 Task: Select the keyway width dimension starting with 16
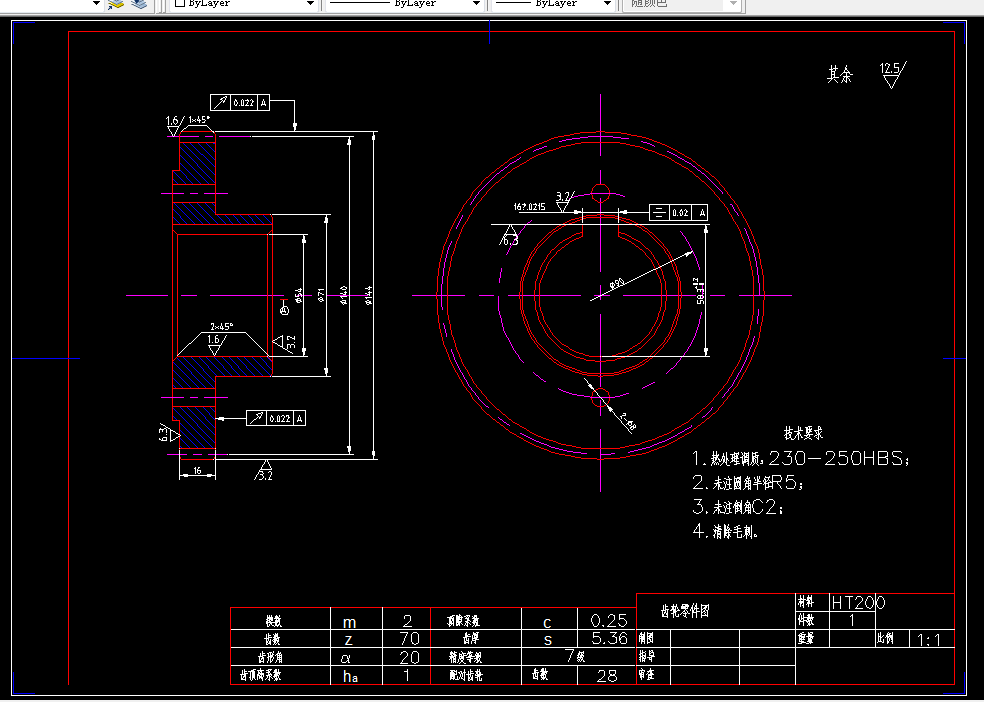pyautogui.click(x=530, y=206)
